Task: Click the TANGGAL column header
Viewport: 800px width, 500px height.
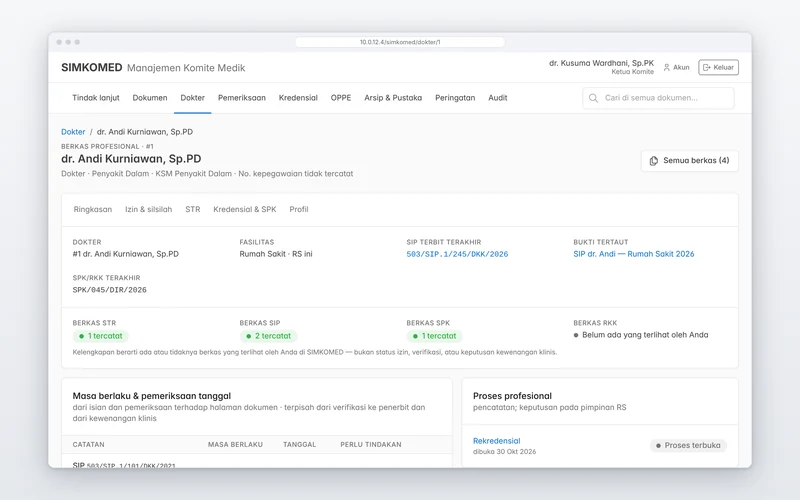Action: (x=299, y=445)
